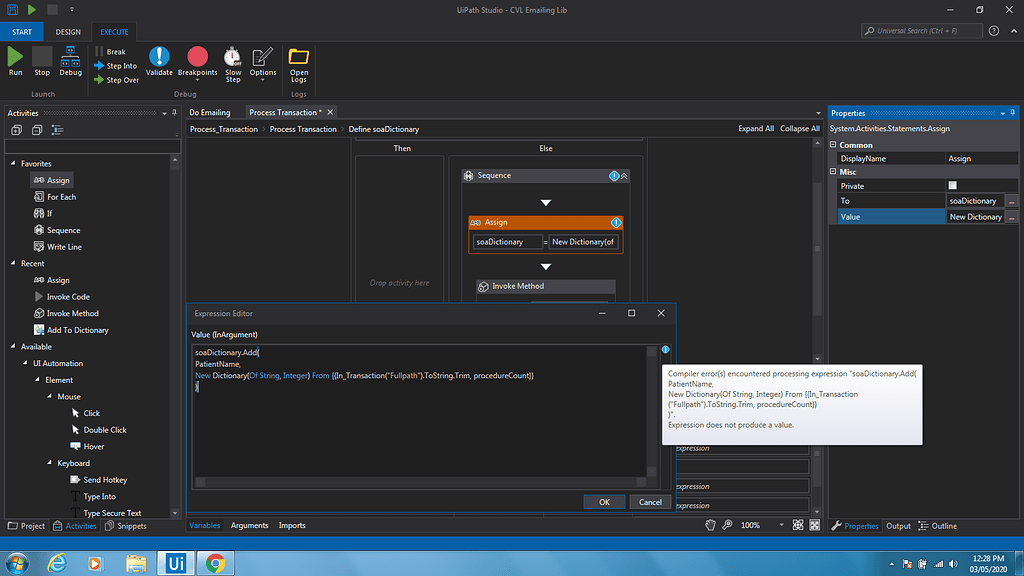Click OK in Expression Editor
The image size is (1024, 576).
(604, 502)
